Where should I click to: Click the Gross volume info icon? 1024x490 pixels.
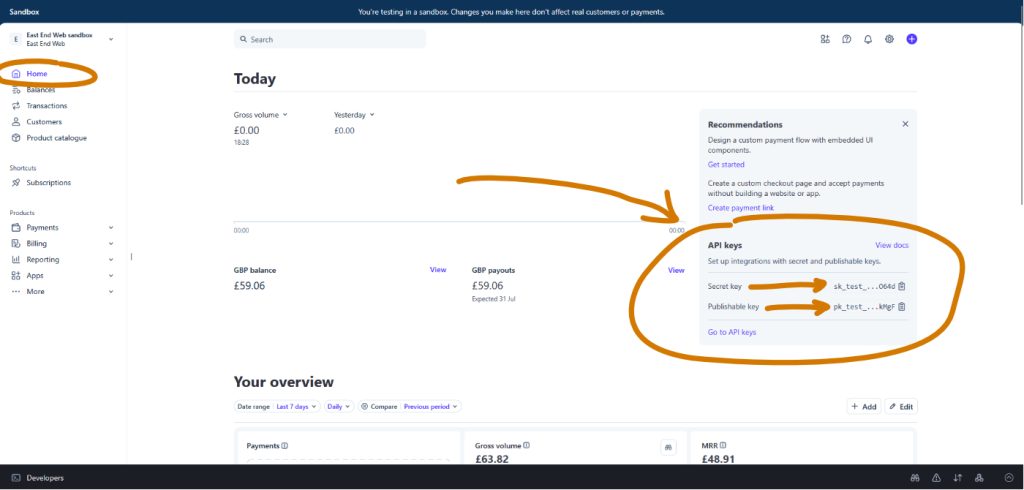coord(526,446)
